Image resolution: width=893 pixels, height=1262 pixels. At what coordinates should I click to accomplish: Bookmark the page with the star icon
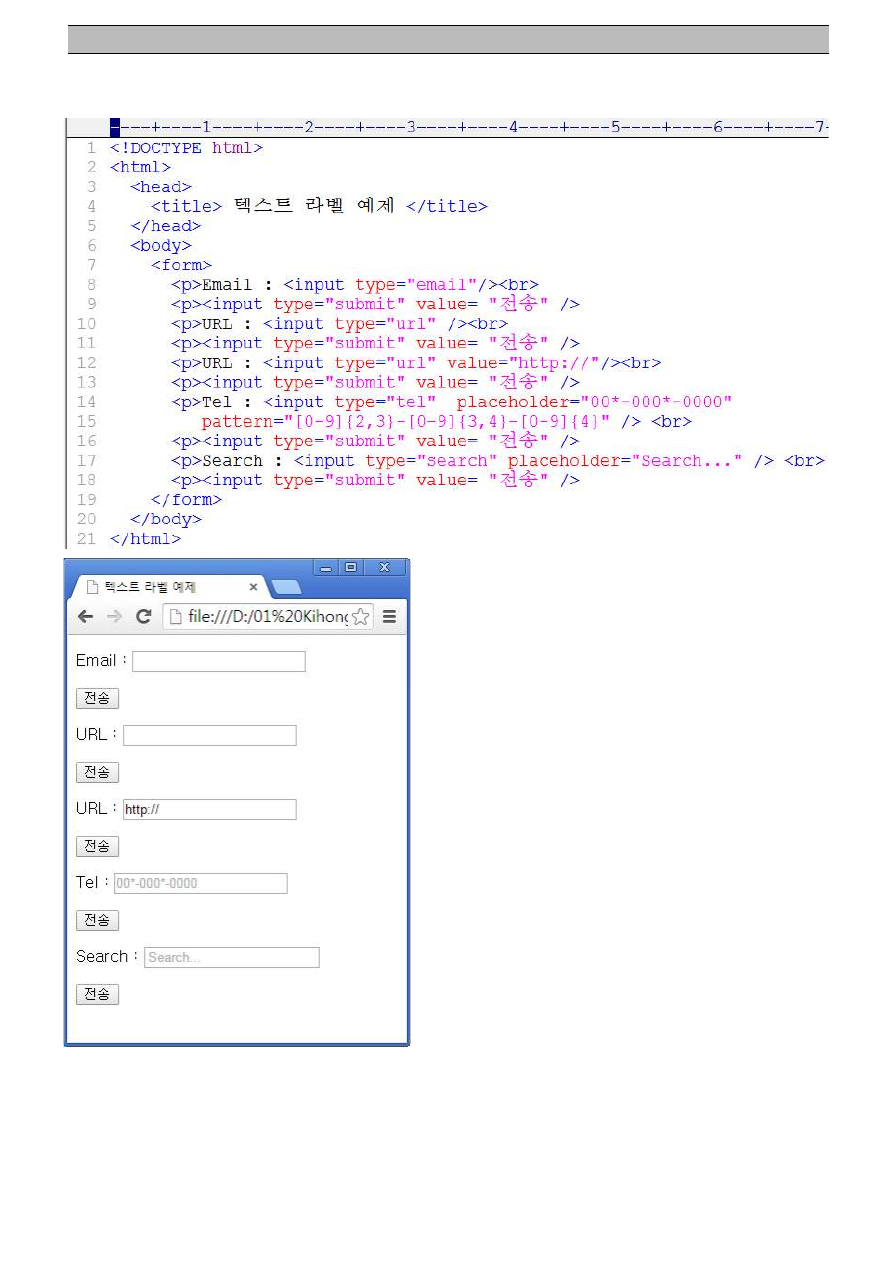[360, 617]
